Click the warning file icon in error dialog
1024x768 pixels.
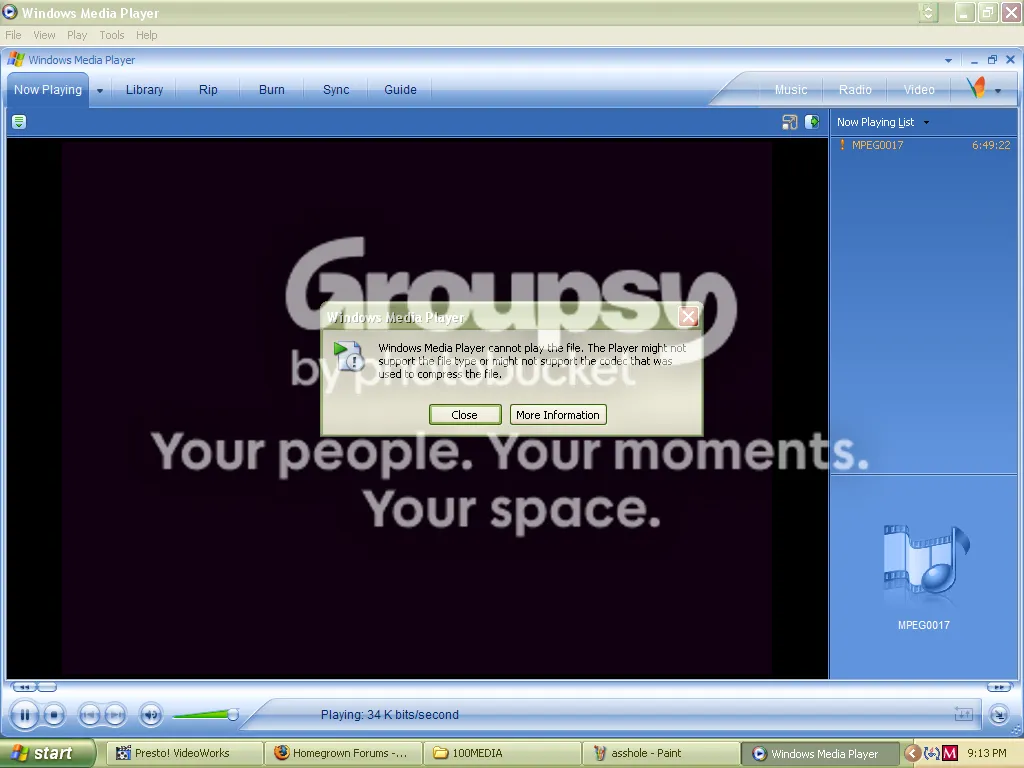click(348, 357)
